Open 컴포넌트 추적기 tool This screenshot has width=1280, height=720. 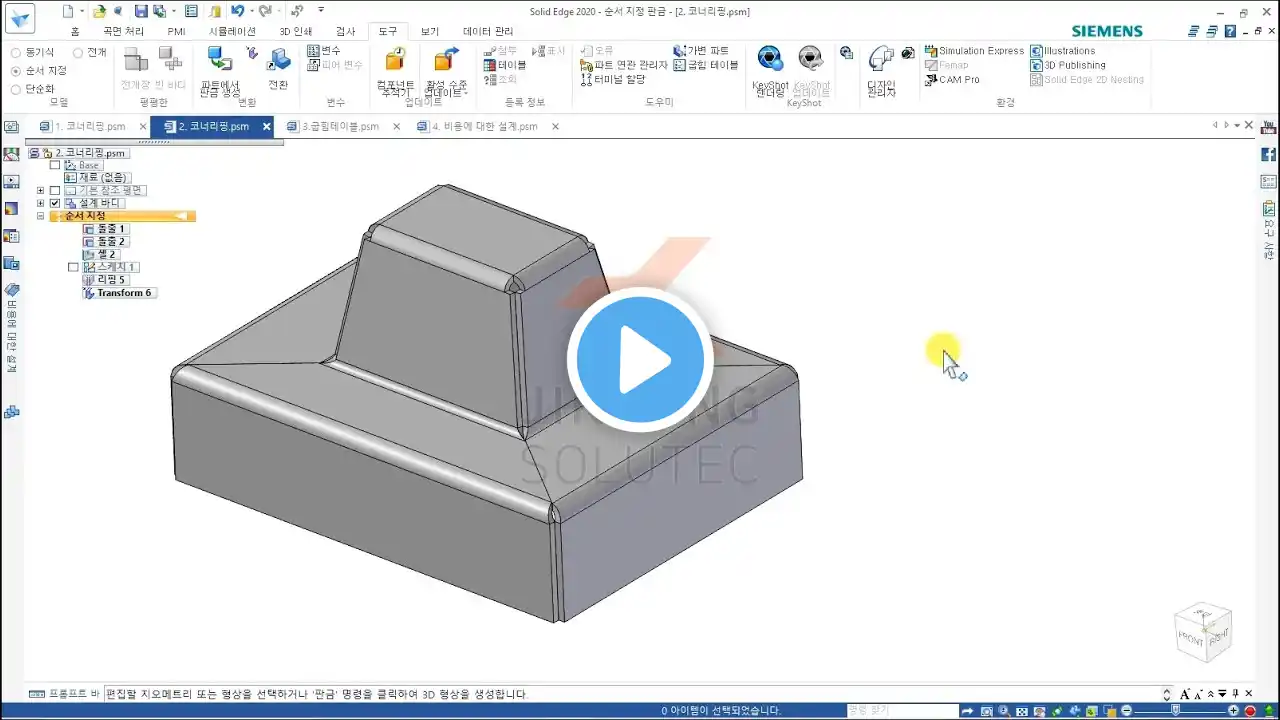pyautogui.click(x=395, y=72)
